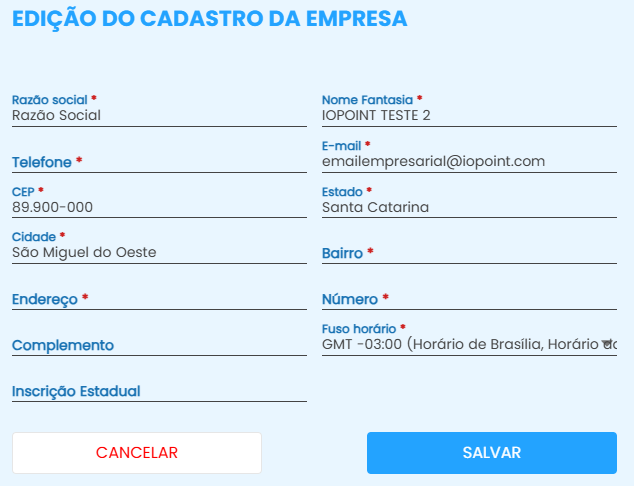634x486 pixels.
Task: Click the emailempresarial@iopoint.com field text
Action: pyautogui.click(x=433, y=161)
